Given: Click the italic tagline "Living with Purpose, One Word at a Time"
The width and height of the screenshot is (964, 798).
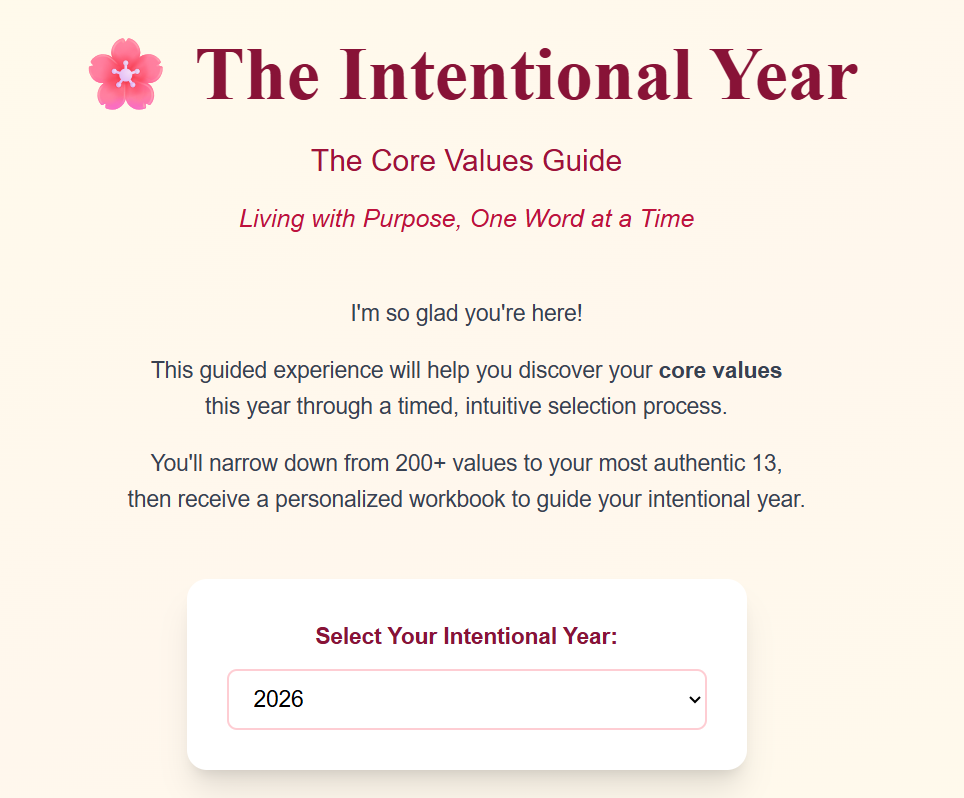Looking at the screenshot, I should tap(467, 219).
